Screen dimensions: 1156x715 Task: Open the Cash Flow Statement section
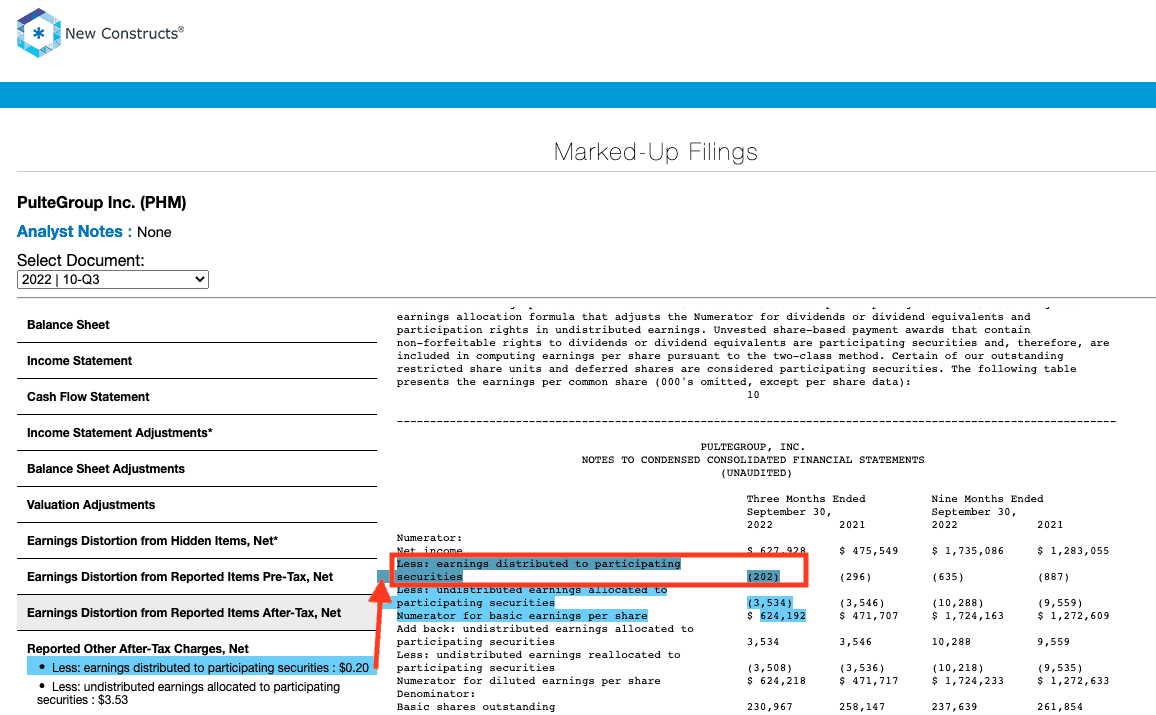[197, 397]
